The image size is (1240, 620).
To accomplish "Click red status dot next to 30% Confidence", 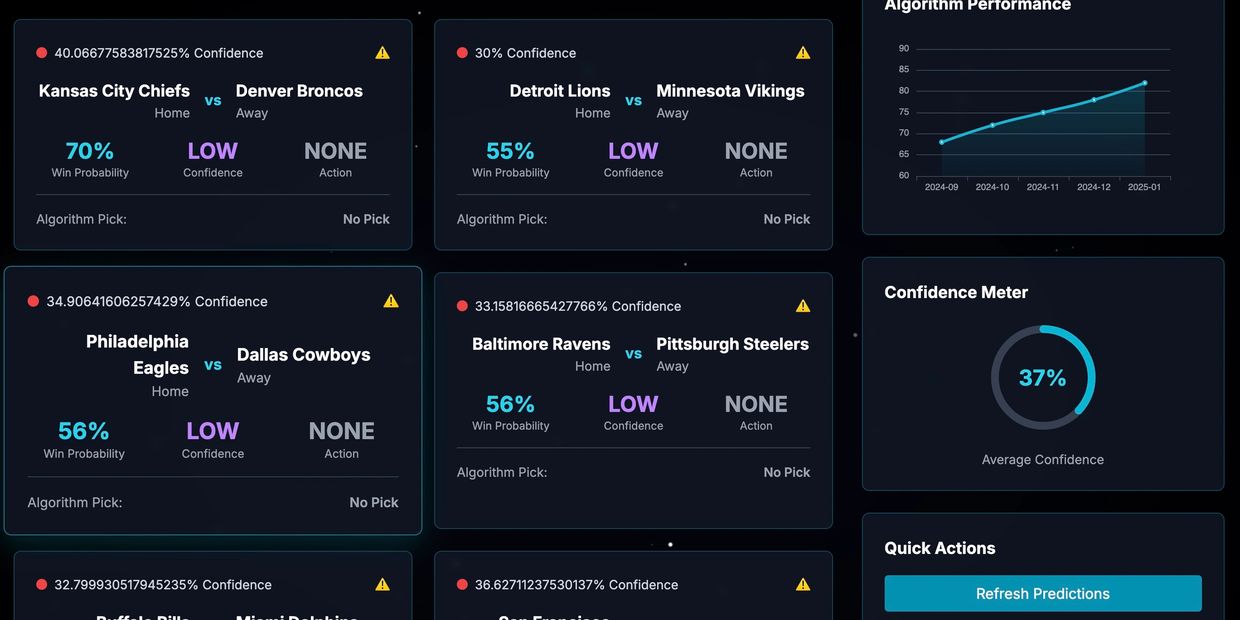I will pyautogui.click(x=462, y=53).
